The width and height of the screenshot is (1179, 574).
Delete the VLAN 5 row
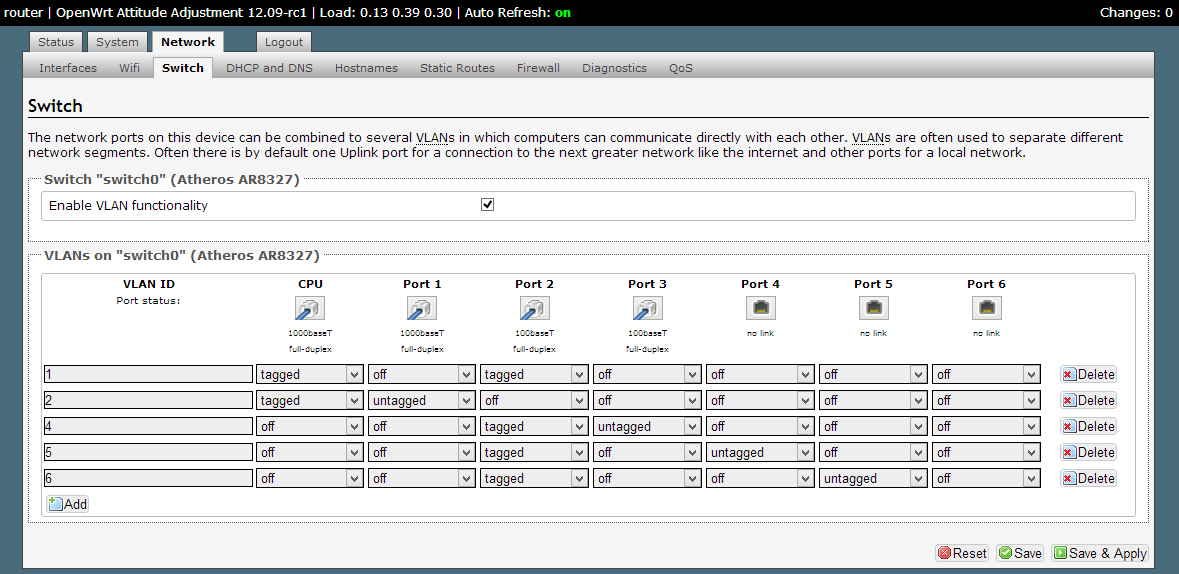tap(1088, 452)
